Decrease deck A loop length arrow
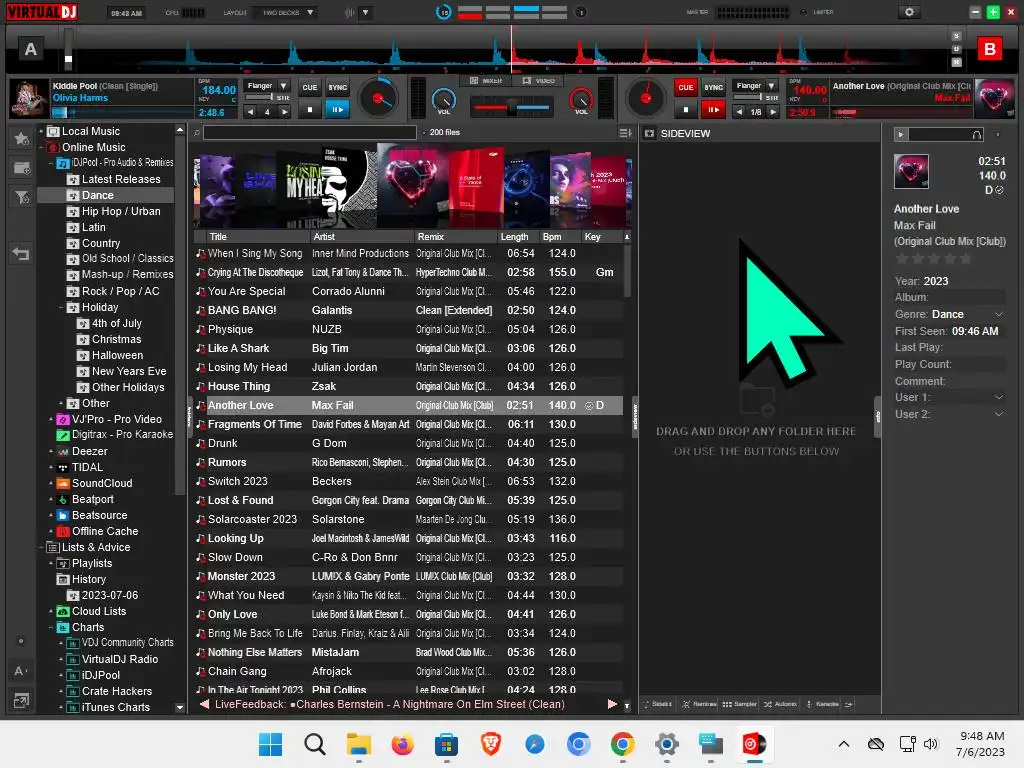 pyautogui.click(x=251, y=112)
